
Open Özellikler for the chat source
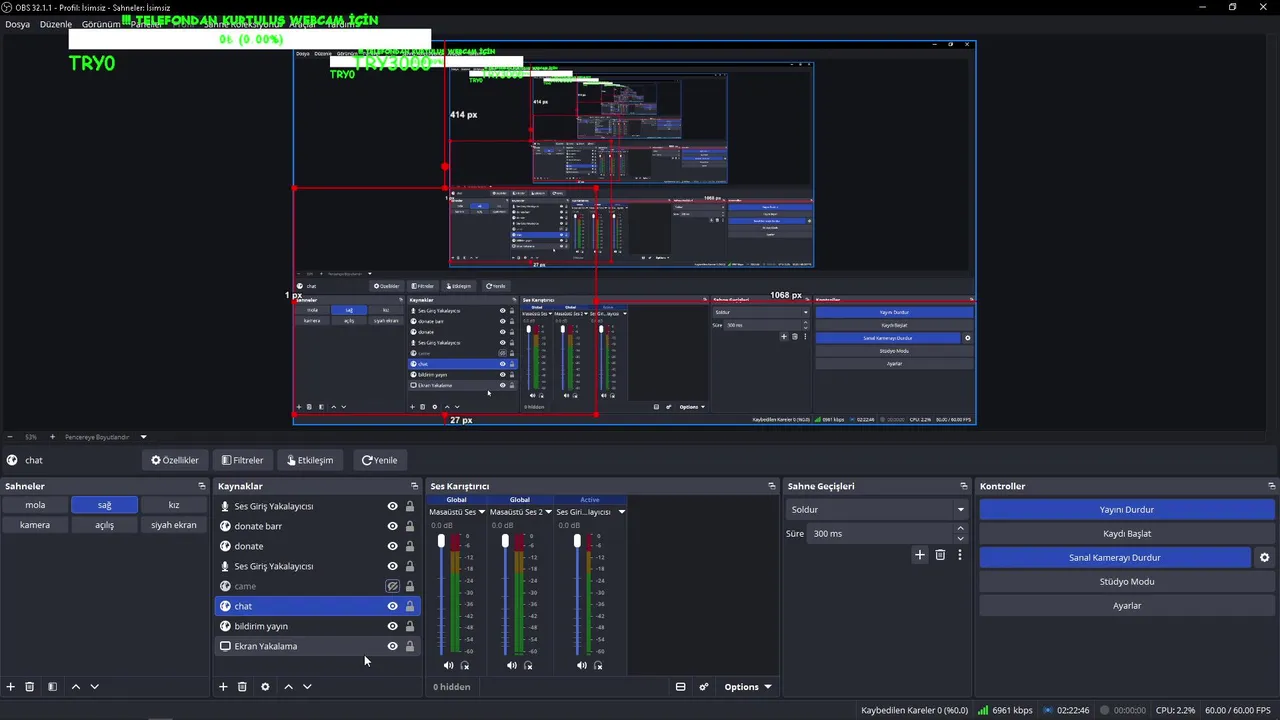point(175,460)
